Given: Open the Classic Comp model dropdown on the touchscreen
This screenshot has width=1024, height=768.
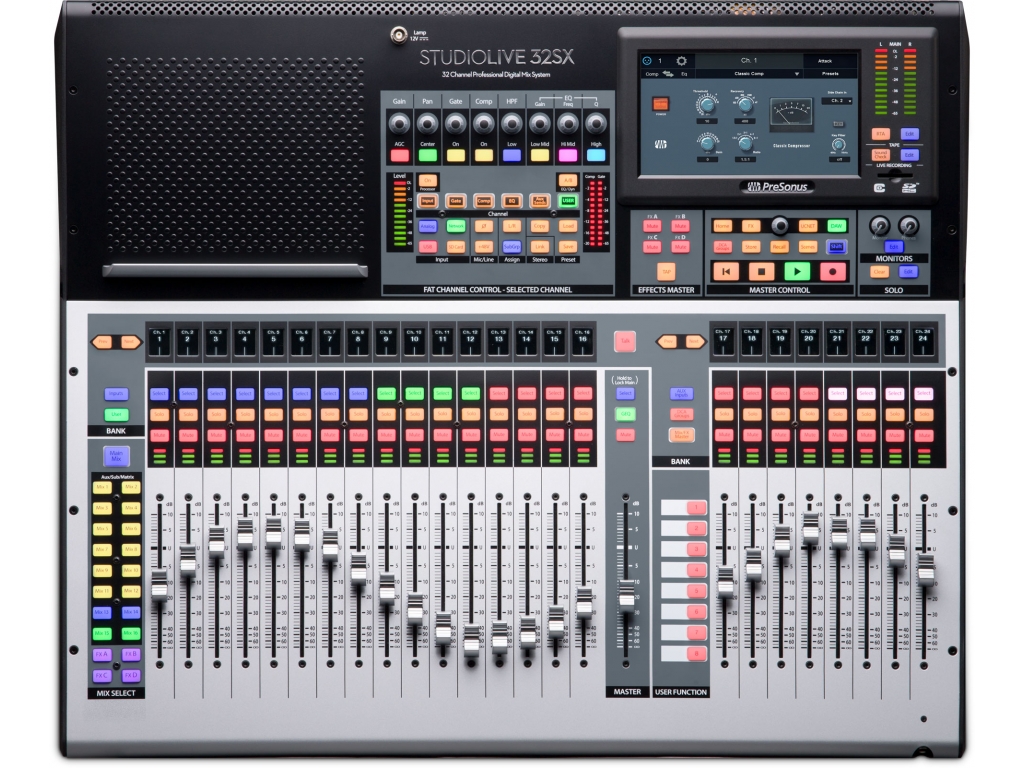Looking at the screenshot, I should 749,74.
